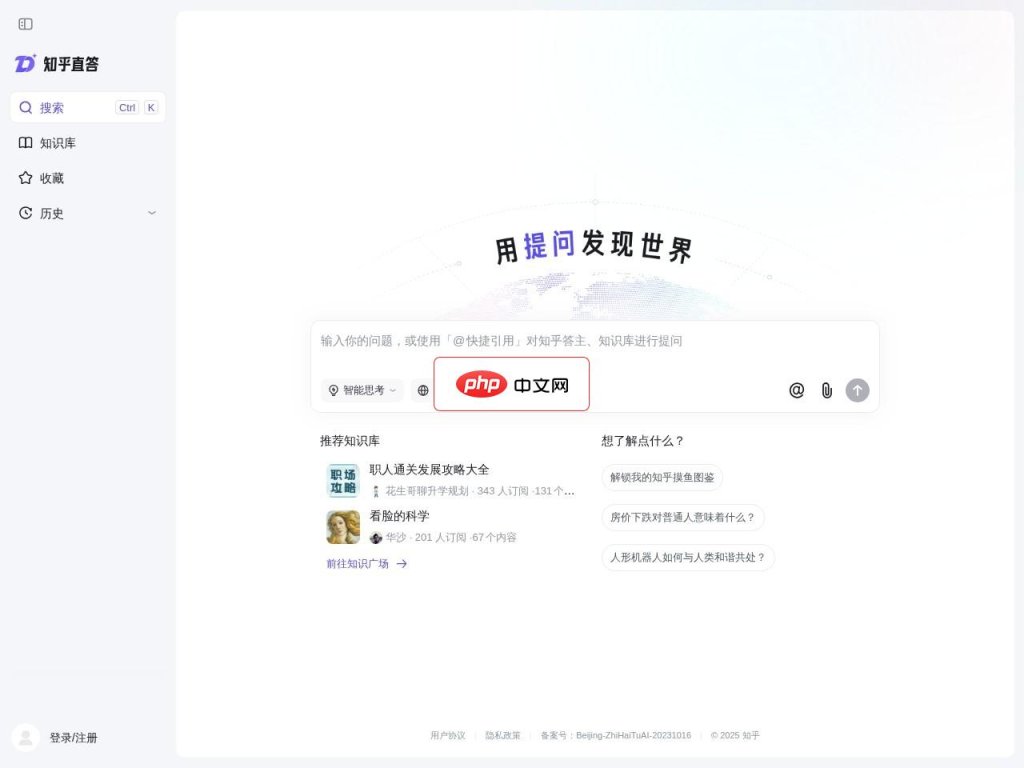Click the paperclip attachment icon

[827, 391]
